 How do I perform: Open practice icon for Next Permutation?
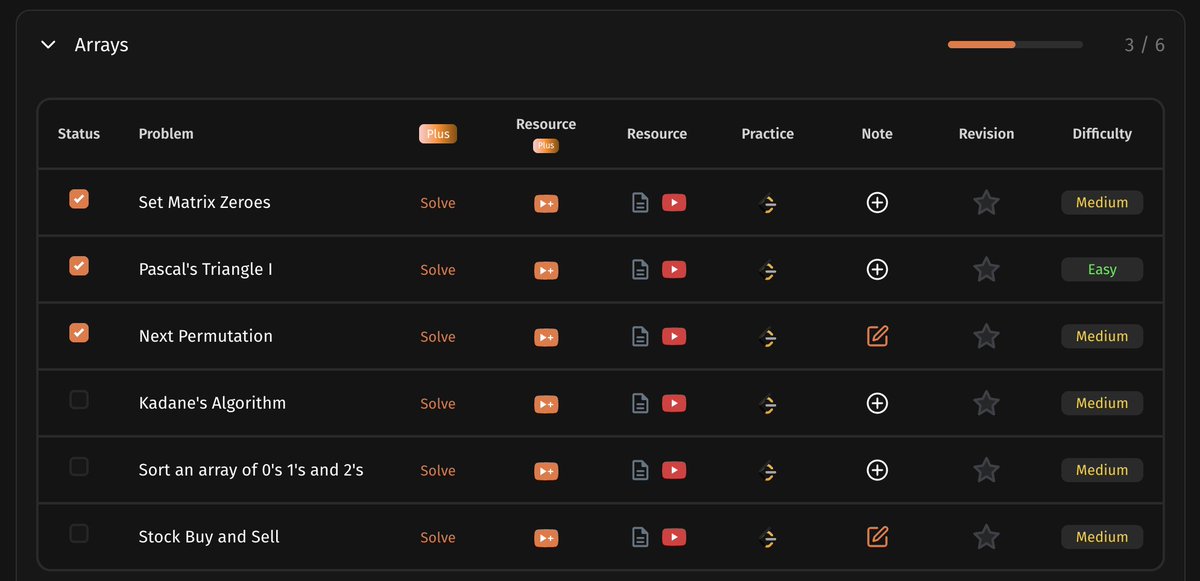[x=768, y=338]
